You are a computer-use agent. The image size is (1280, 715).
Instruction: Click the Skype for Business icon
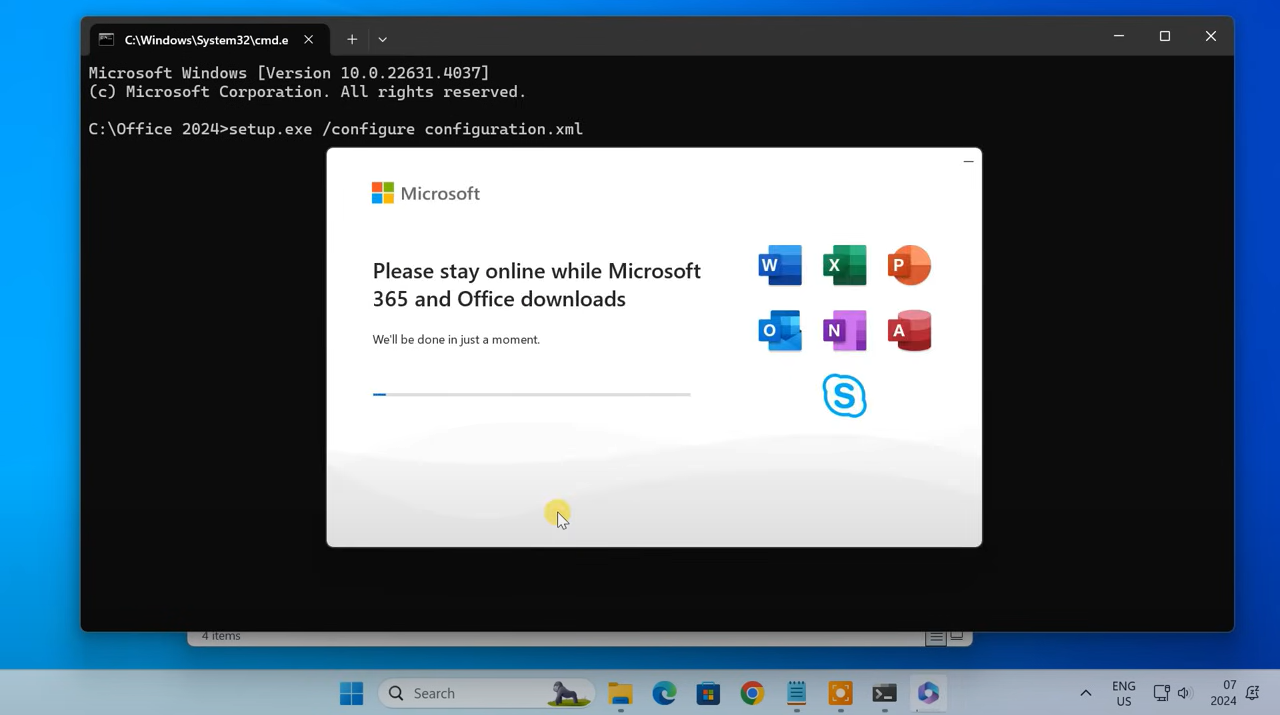click(x=845, y=395)
